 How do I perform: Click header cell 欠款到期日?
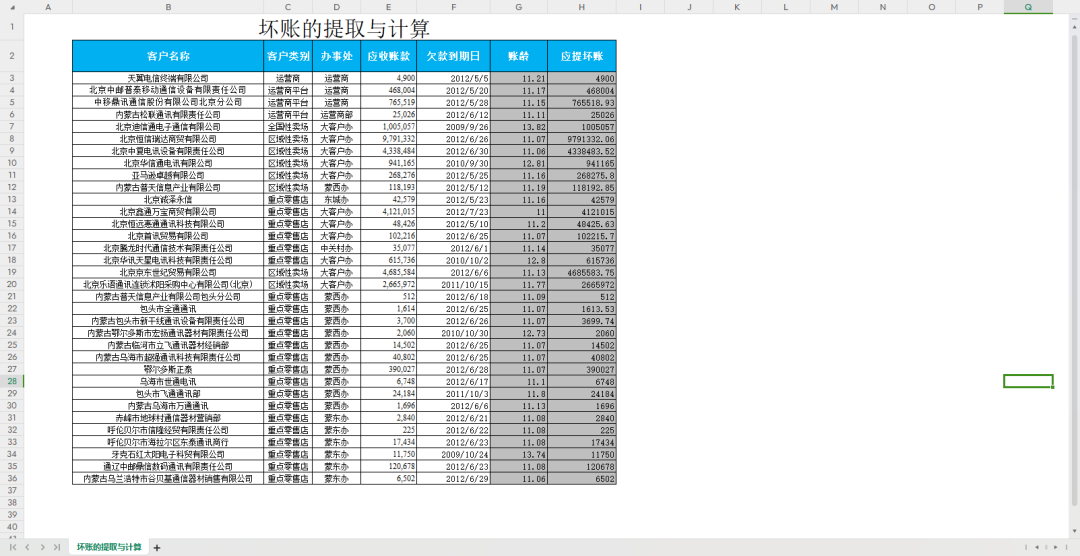coord(454,56)
